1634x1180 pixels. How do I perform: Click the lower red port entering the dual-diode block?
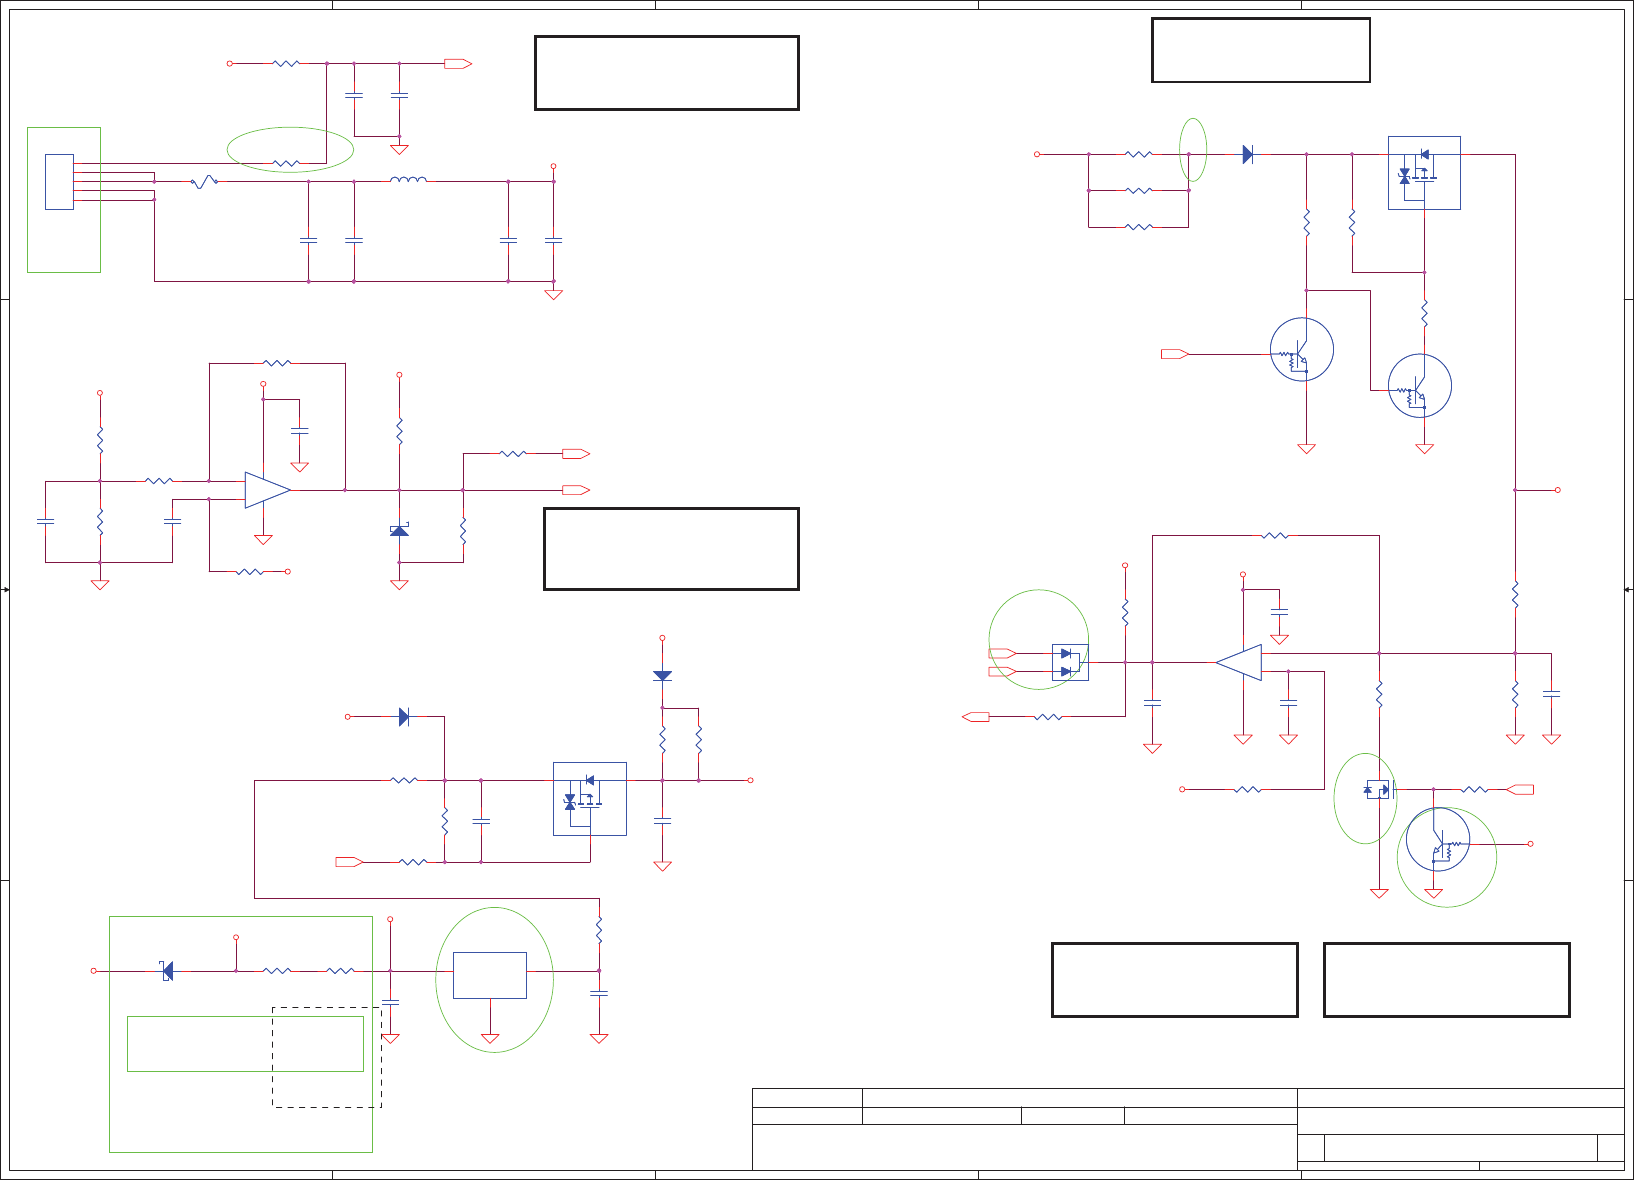click(x=1002, y=672)
